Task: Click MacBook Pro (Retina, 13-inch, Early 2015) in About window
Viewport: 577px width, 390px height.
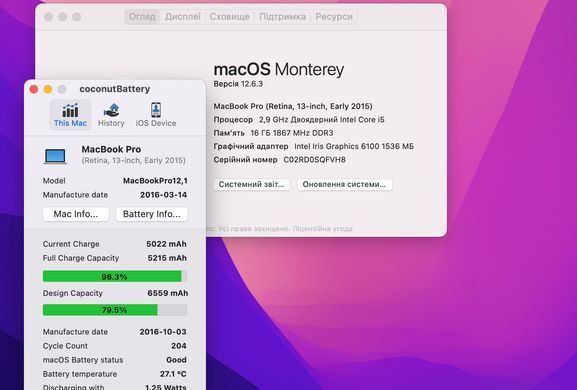Action: 293,106
